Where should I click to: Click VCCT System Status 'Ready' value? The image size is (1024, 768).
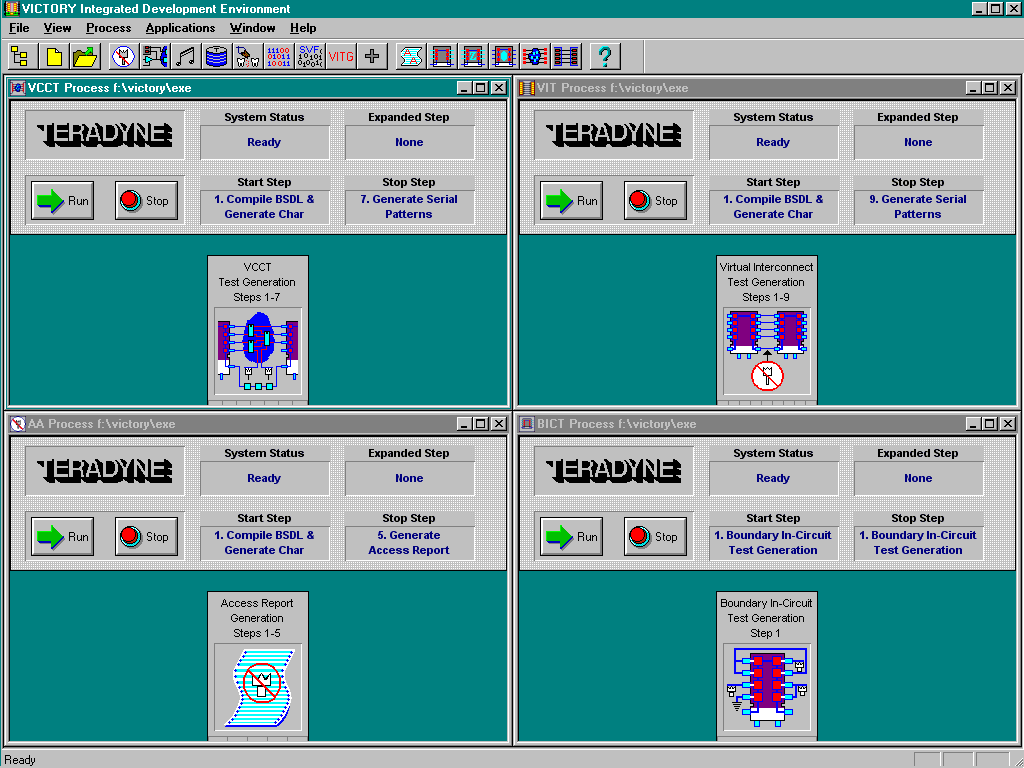coord(264,142)
